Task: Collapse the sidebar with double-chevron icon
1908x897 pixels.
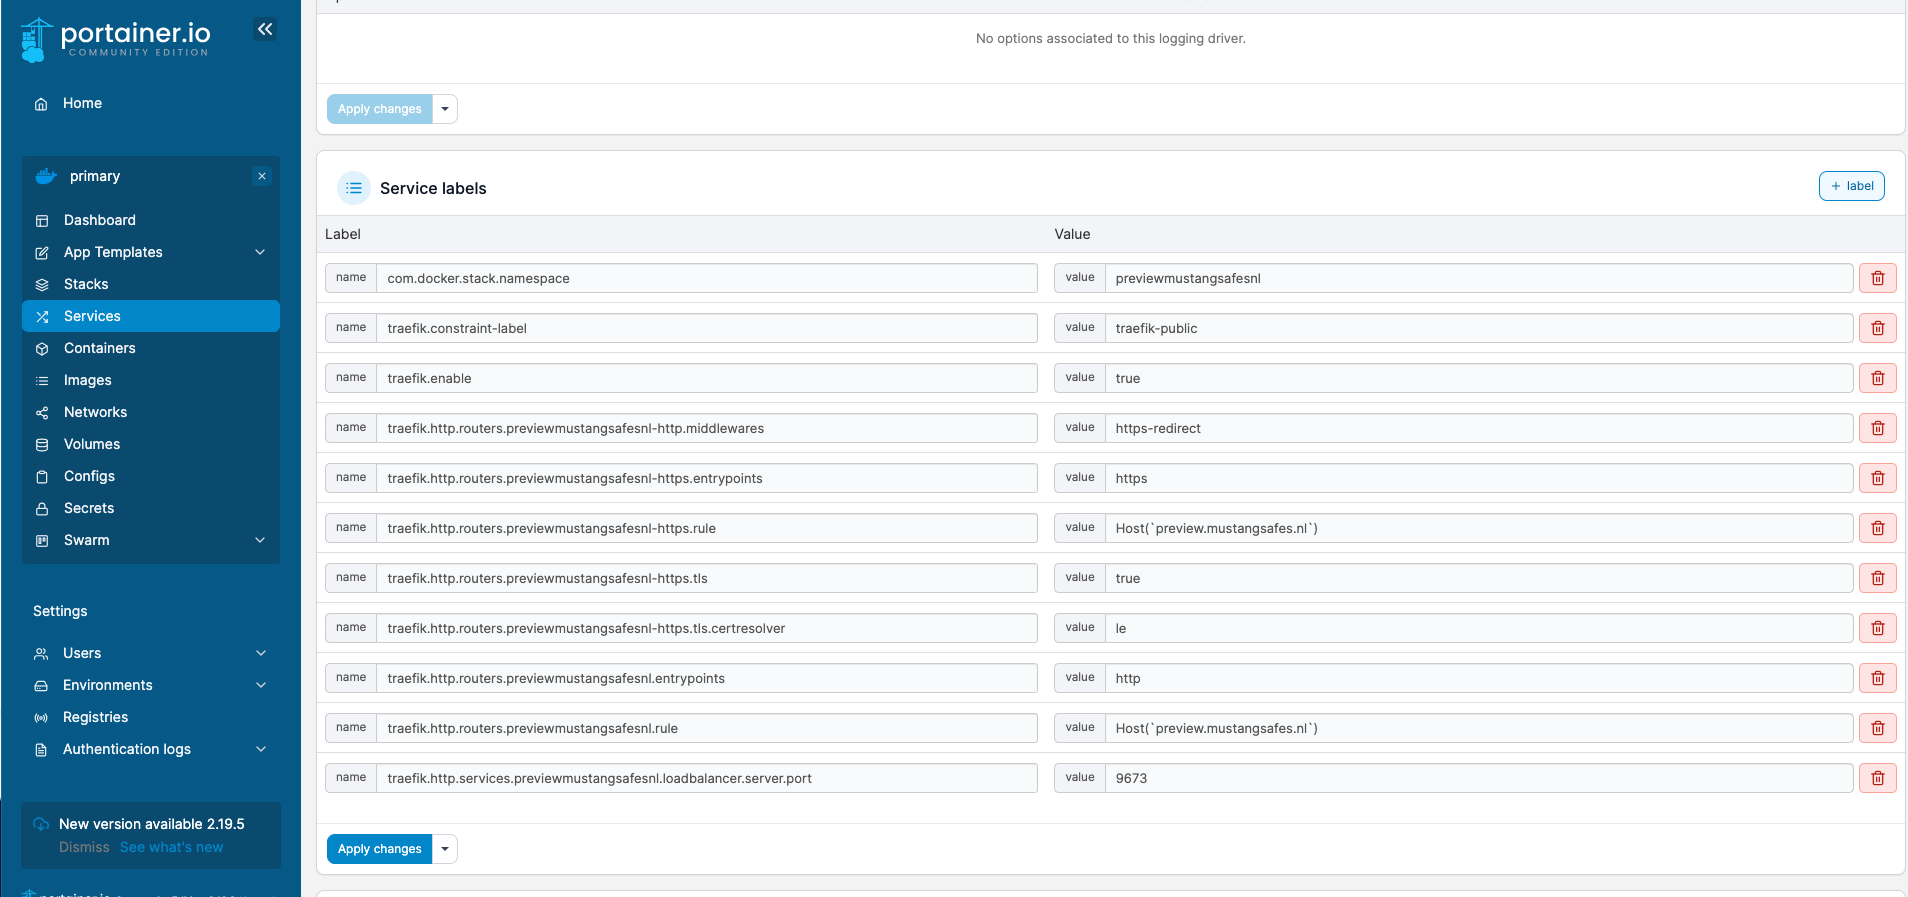Action: coord(265,30)
